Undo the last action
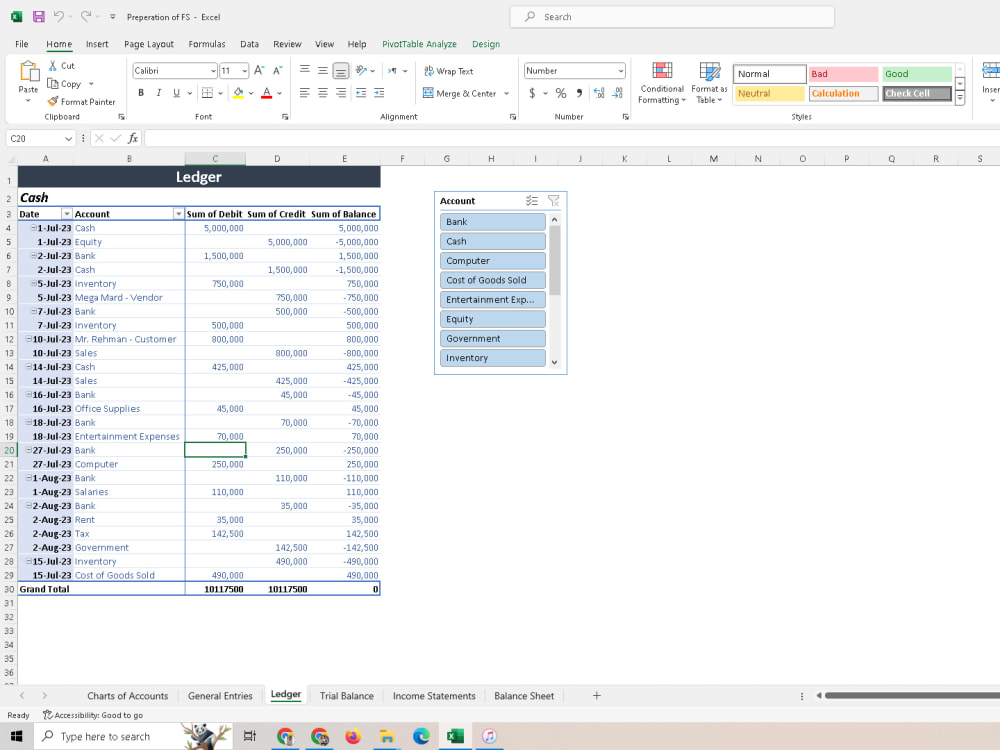Screen dimensions: 1000x750 pyautogui.click(x=59, y=17)
